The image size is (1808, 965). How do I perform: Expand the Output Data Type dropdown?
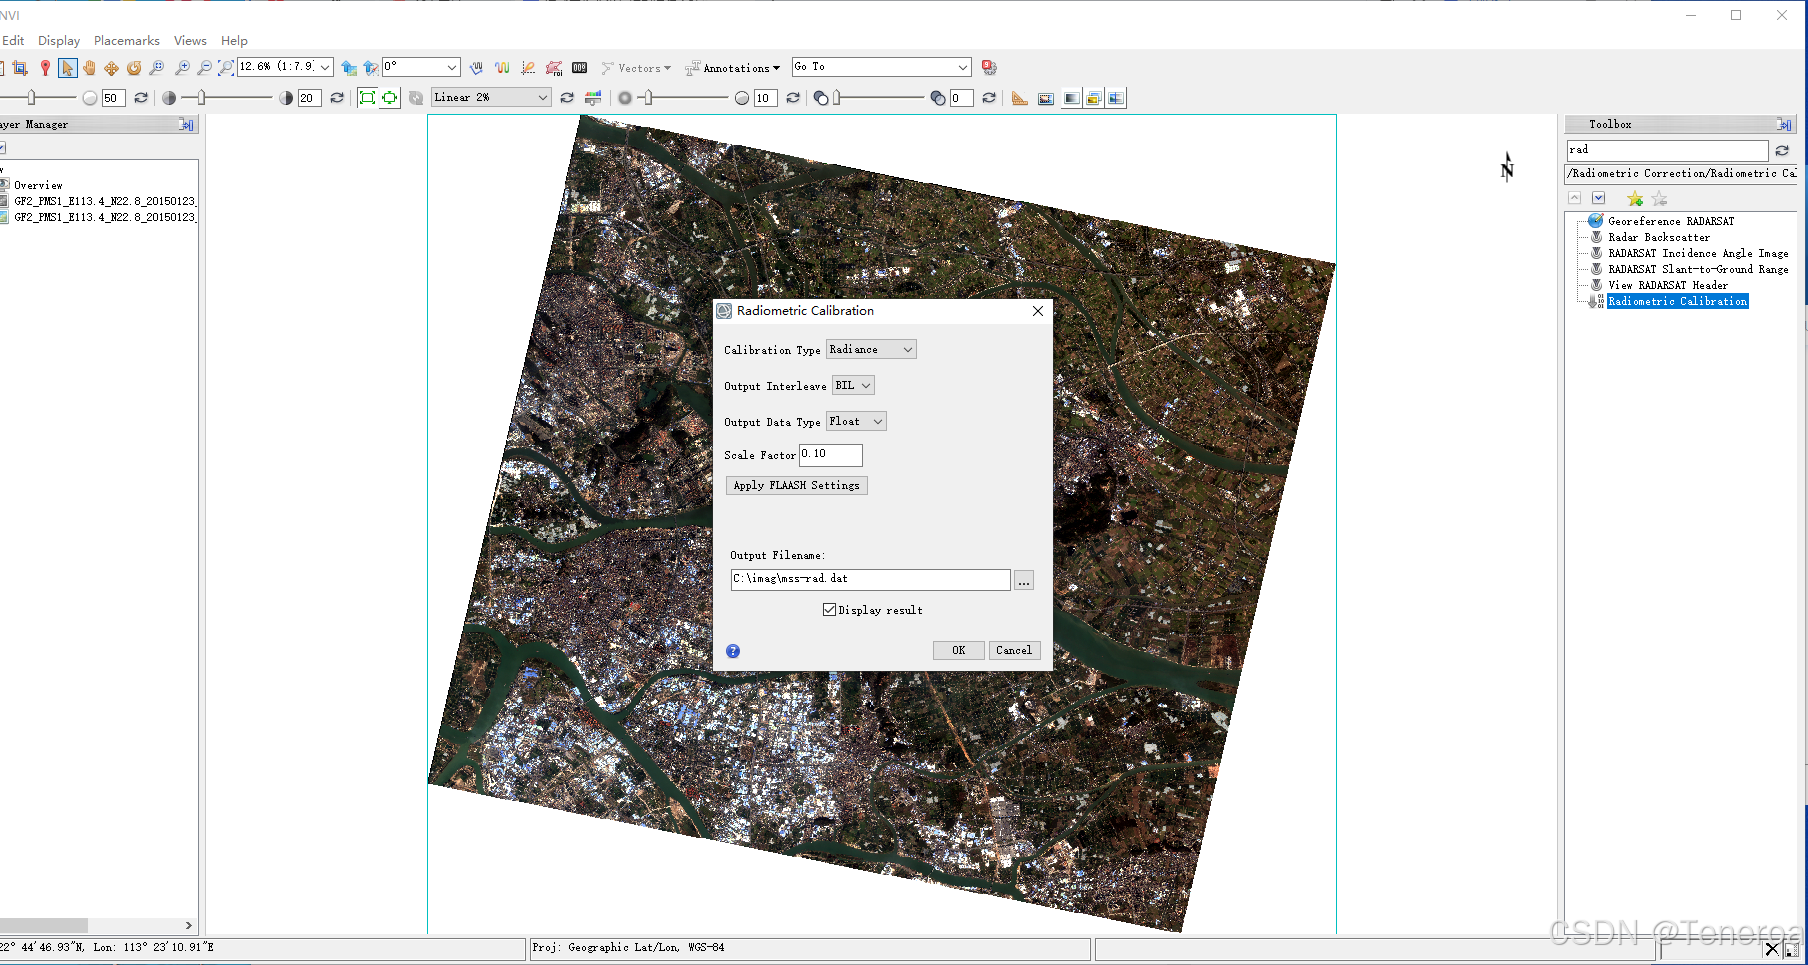(x=856, y=422)
